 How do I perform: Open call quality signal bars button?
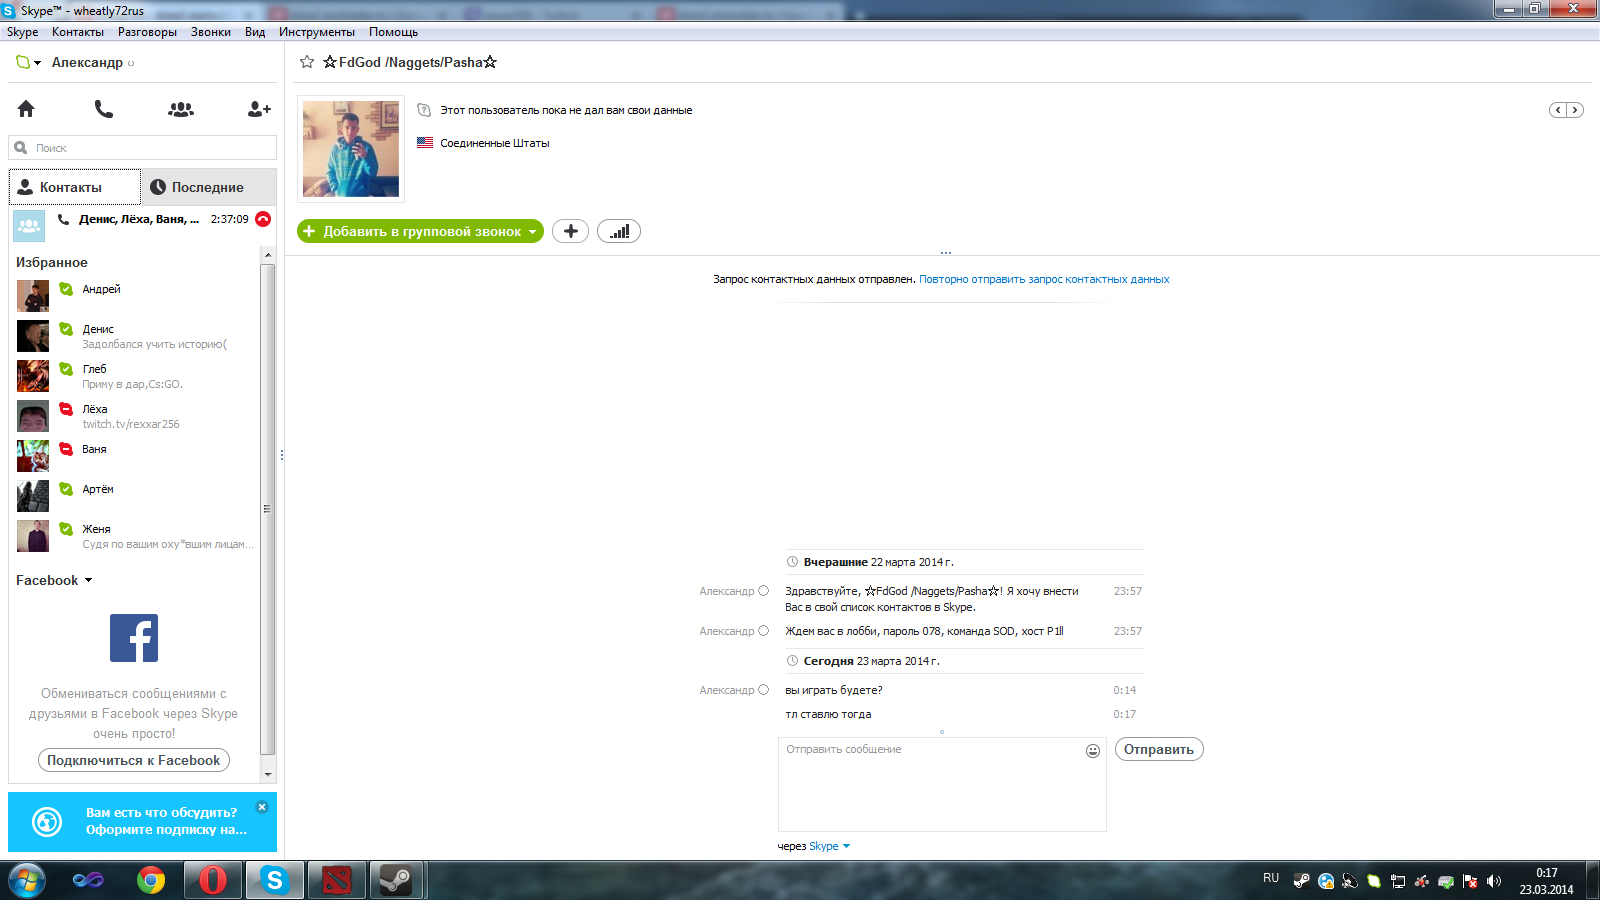[619, 231]
